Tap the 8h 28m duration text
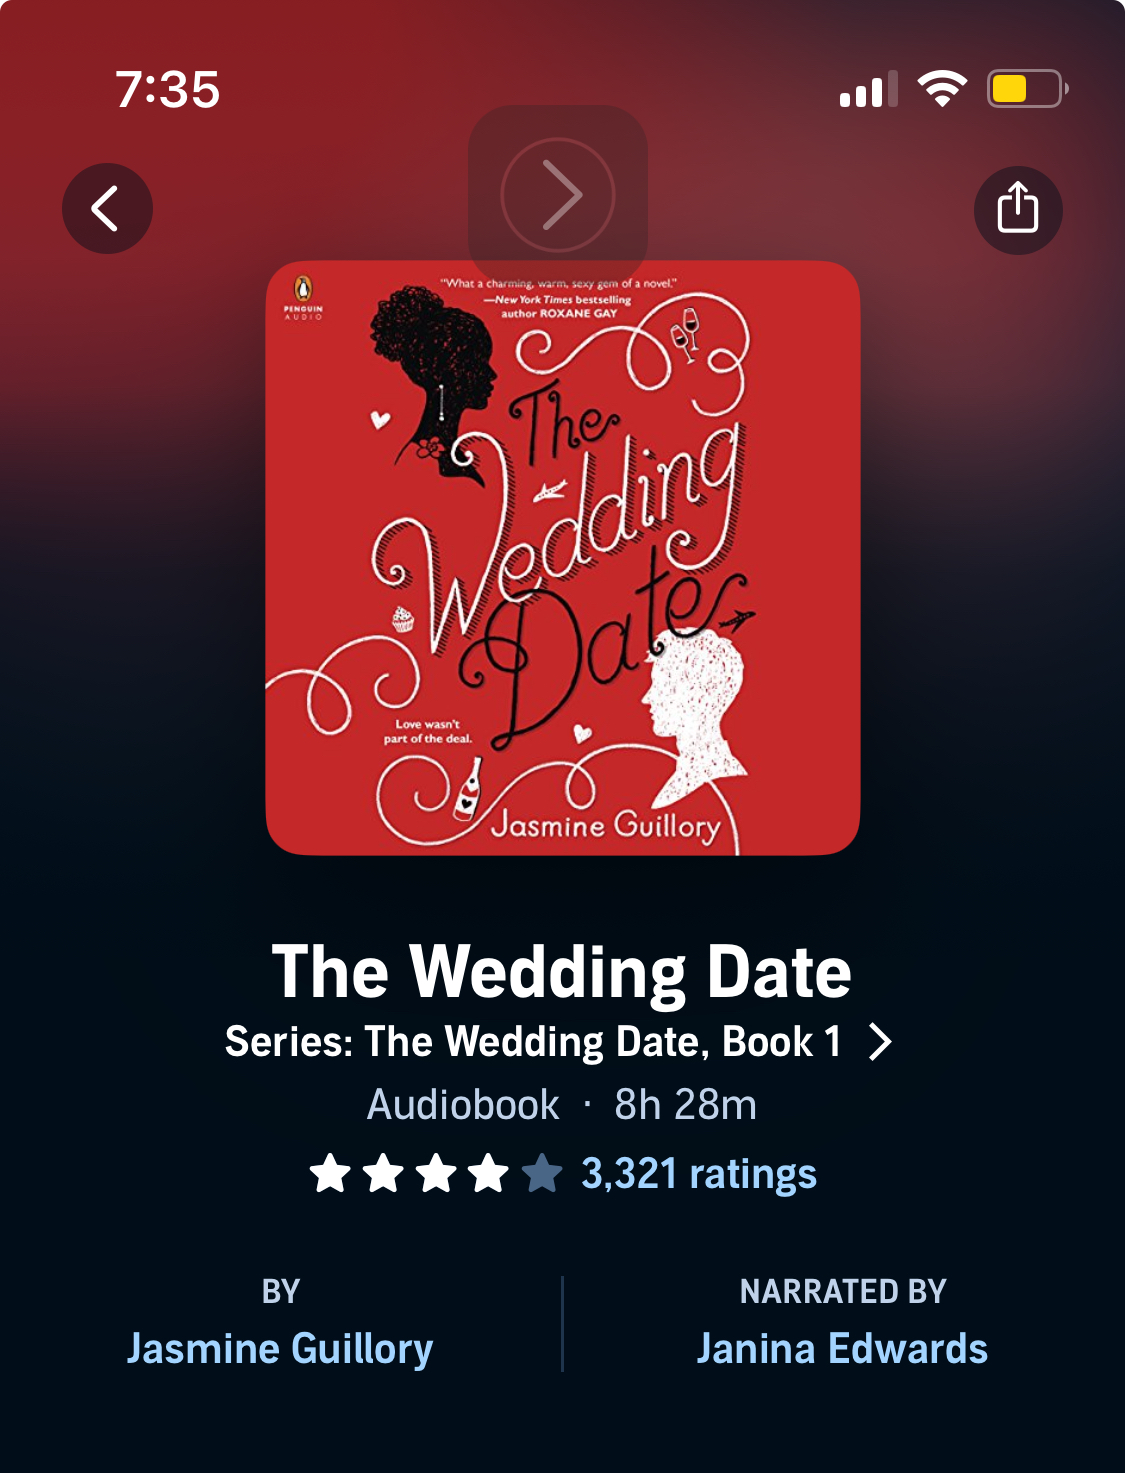This screenshot has width=1125, height=1473. click(x=685, y=1105)
